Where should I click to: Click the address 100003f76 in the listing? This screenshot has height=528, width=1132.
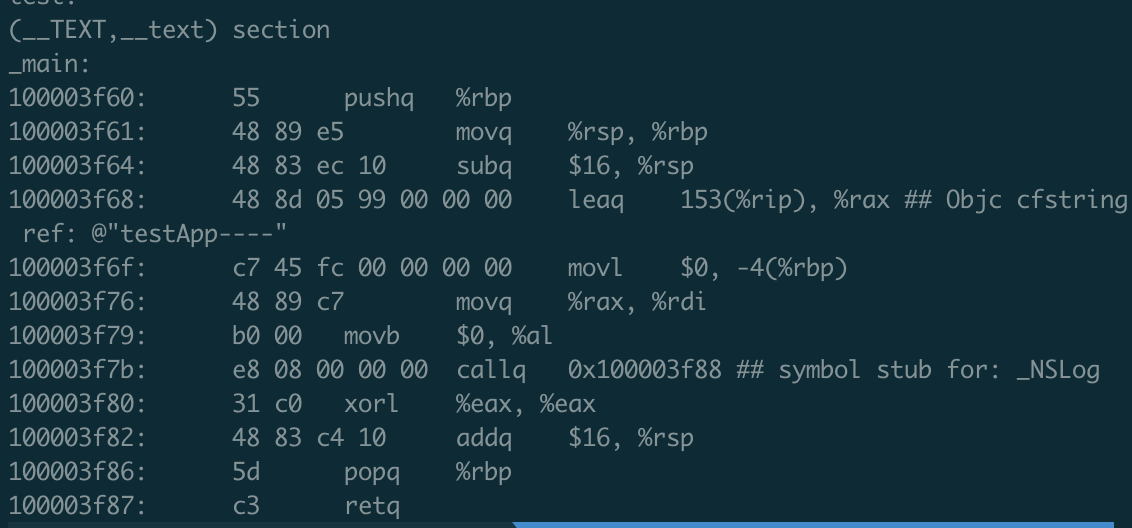click(77, 302)
